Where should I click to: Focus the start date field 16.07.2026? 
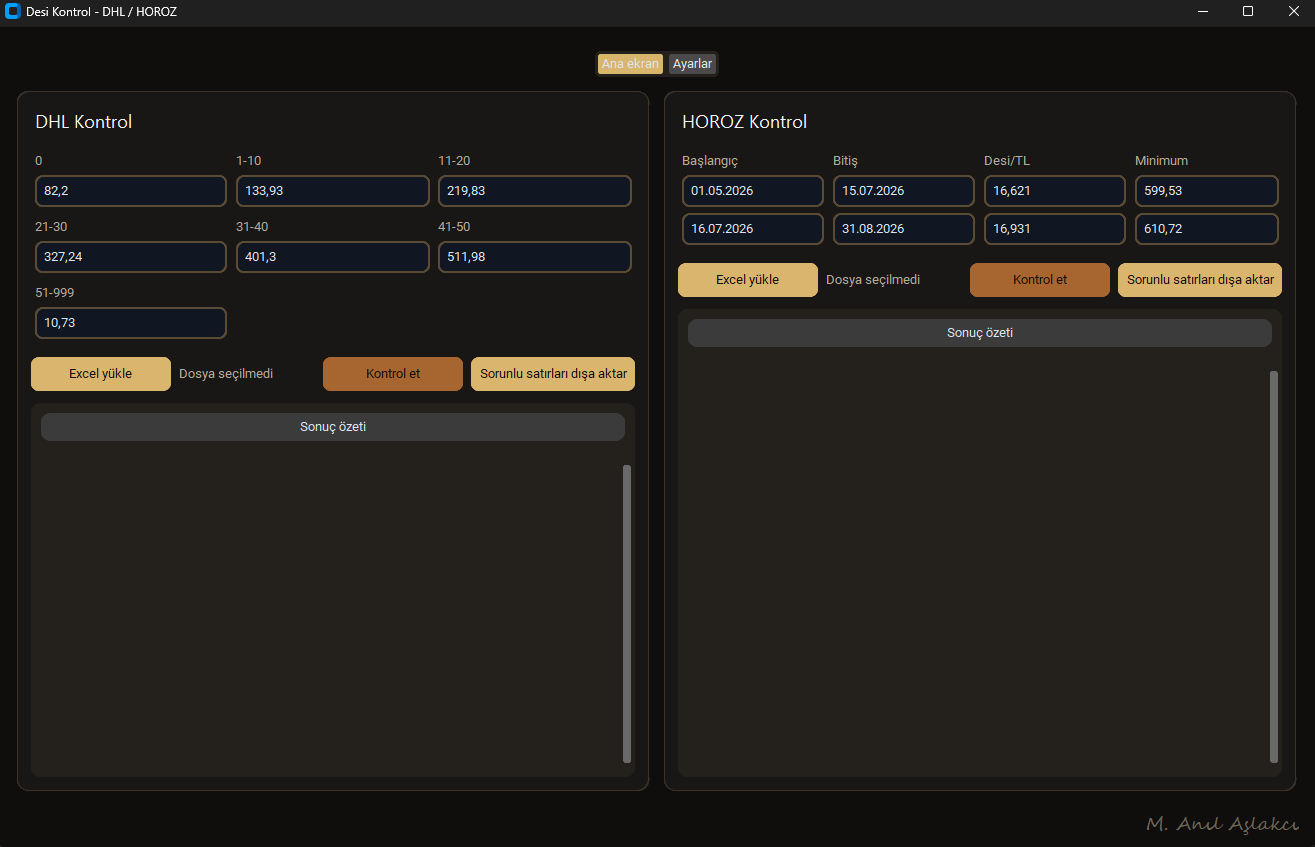pos(753,229)
